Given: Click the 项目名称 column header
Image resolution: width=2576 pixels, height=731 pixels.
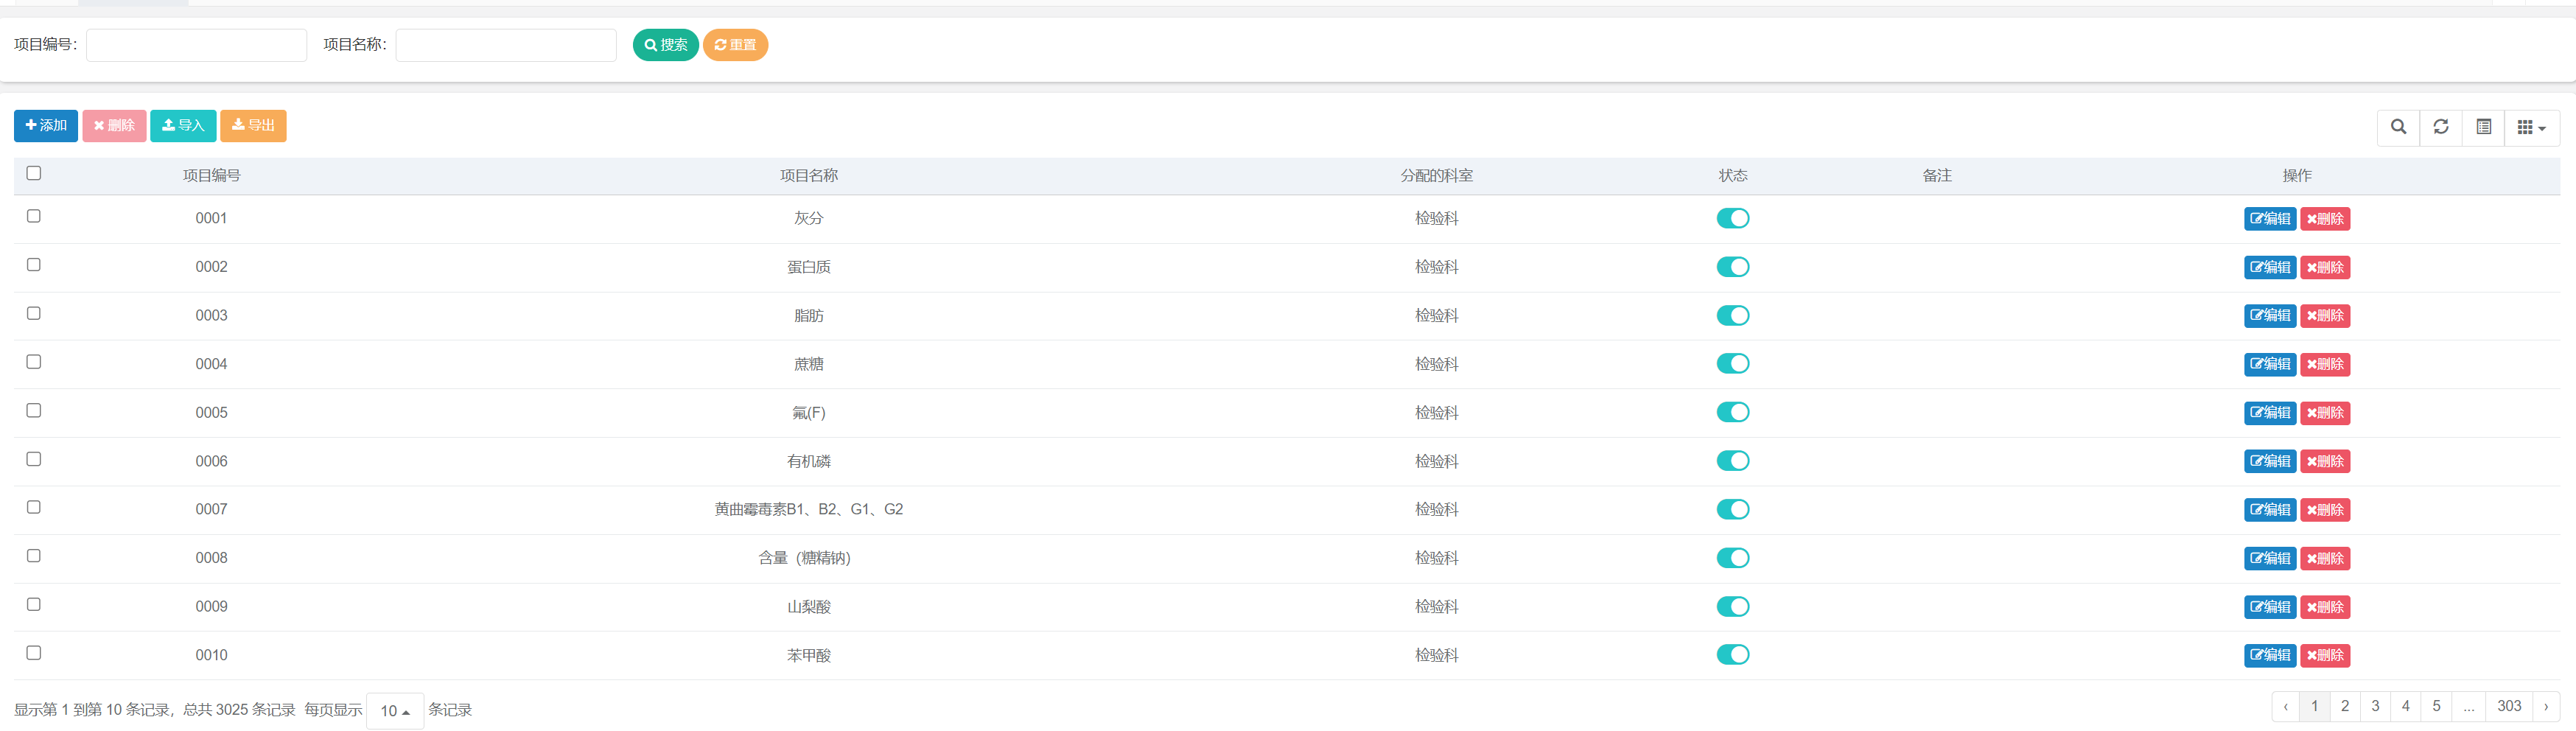Looking at the screenshot, I should (809, 176).
